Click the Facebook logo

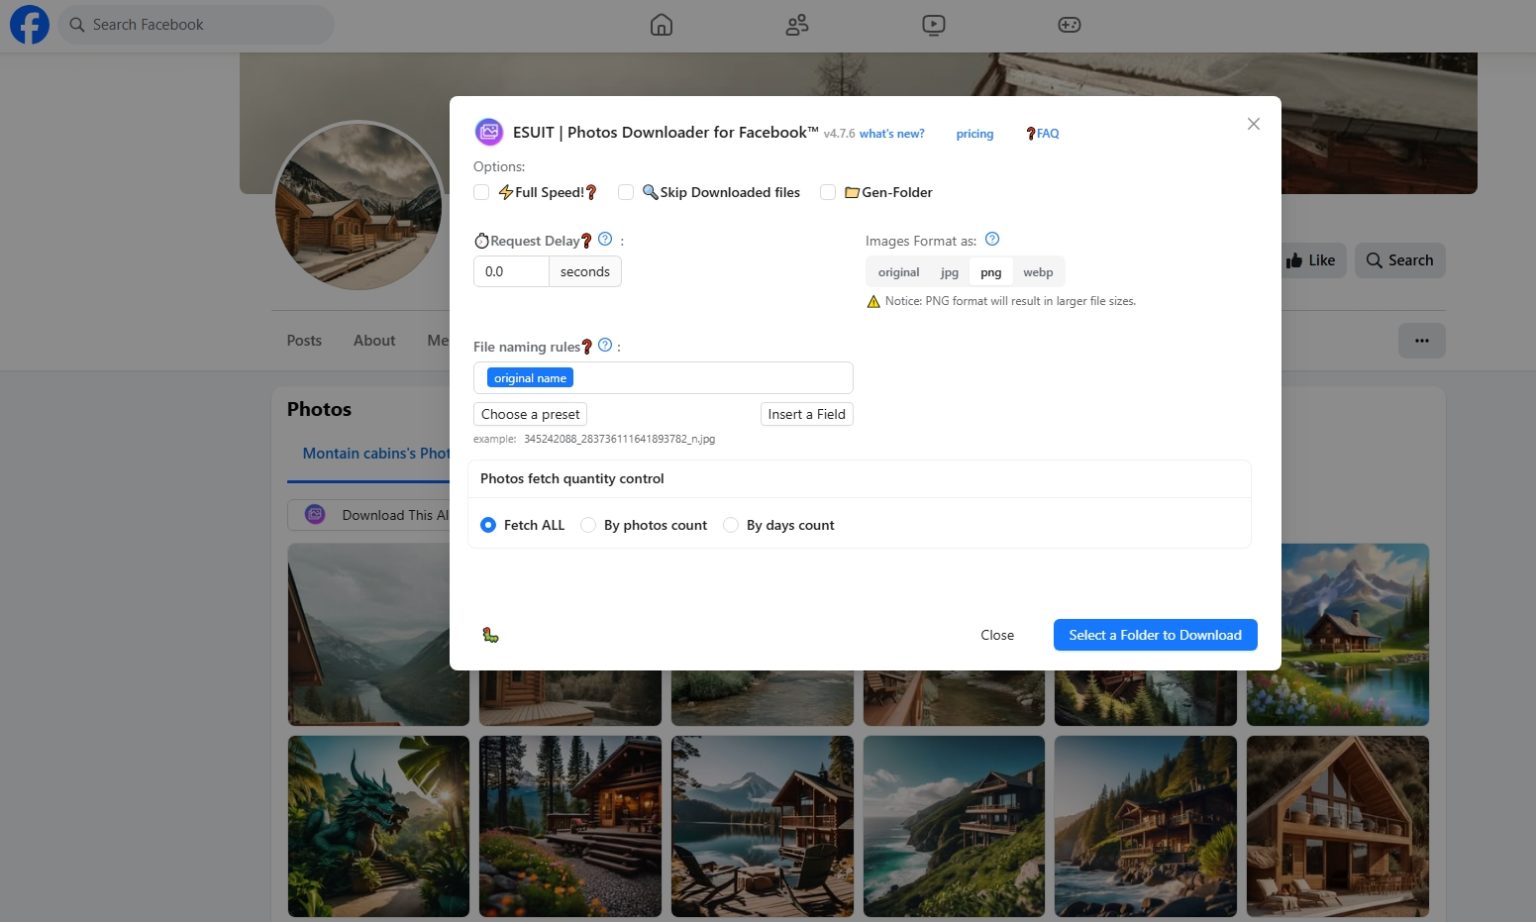click(29, 24)
